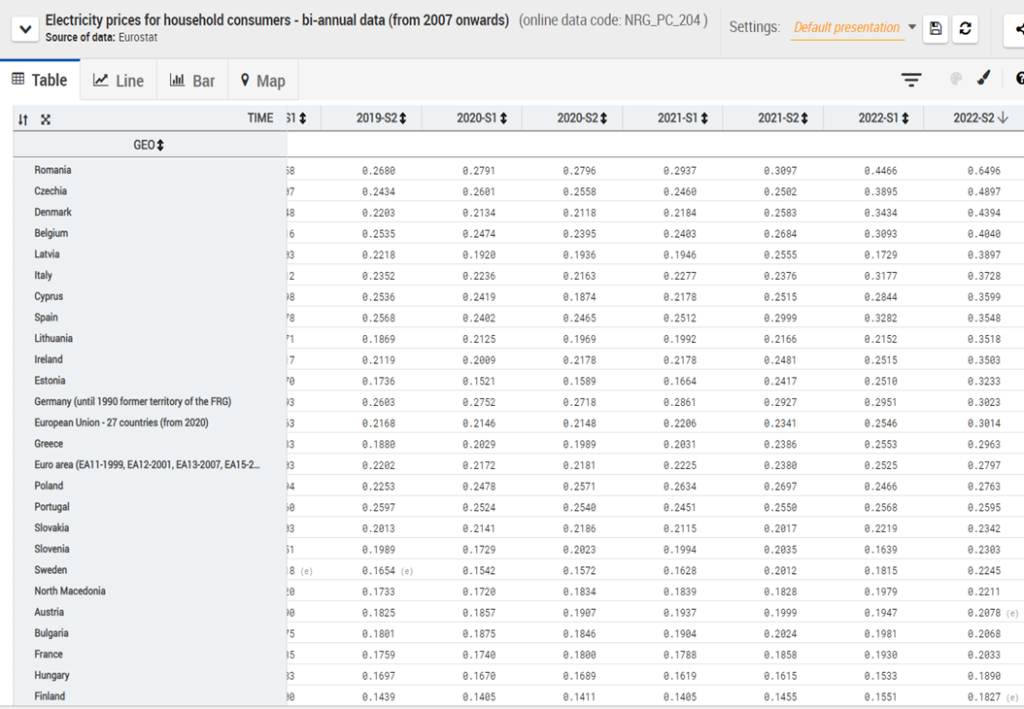Screen dimensions: 1024x709
Task: Click the share icon at top right
Action: [1017, 29]
